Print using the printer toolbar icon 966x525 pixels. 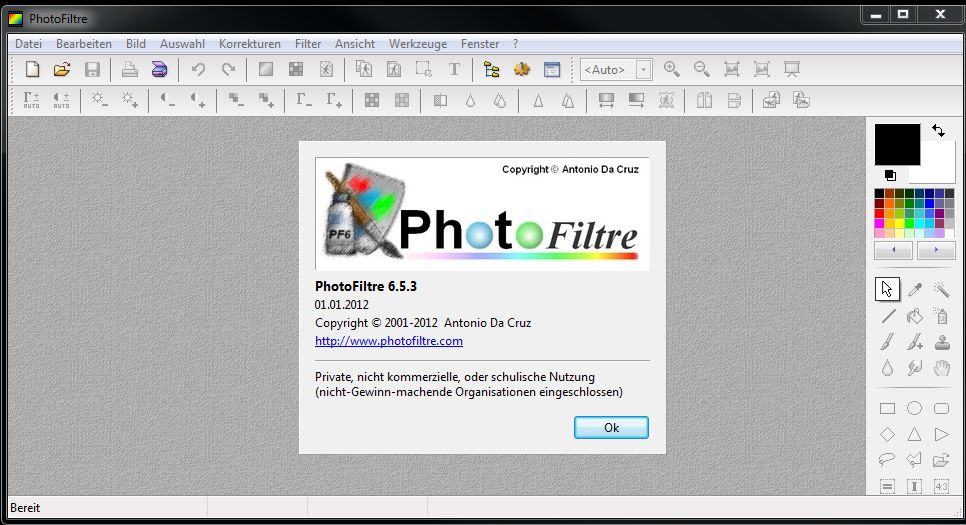click(x=129, y=70)
